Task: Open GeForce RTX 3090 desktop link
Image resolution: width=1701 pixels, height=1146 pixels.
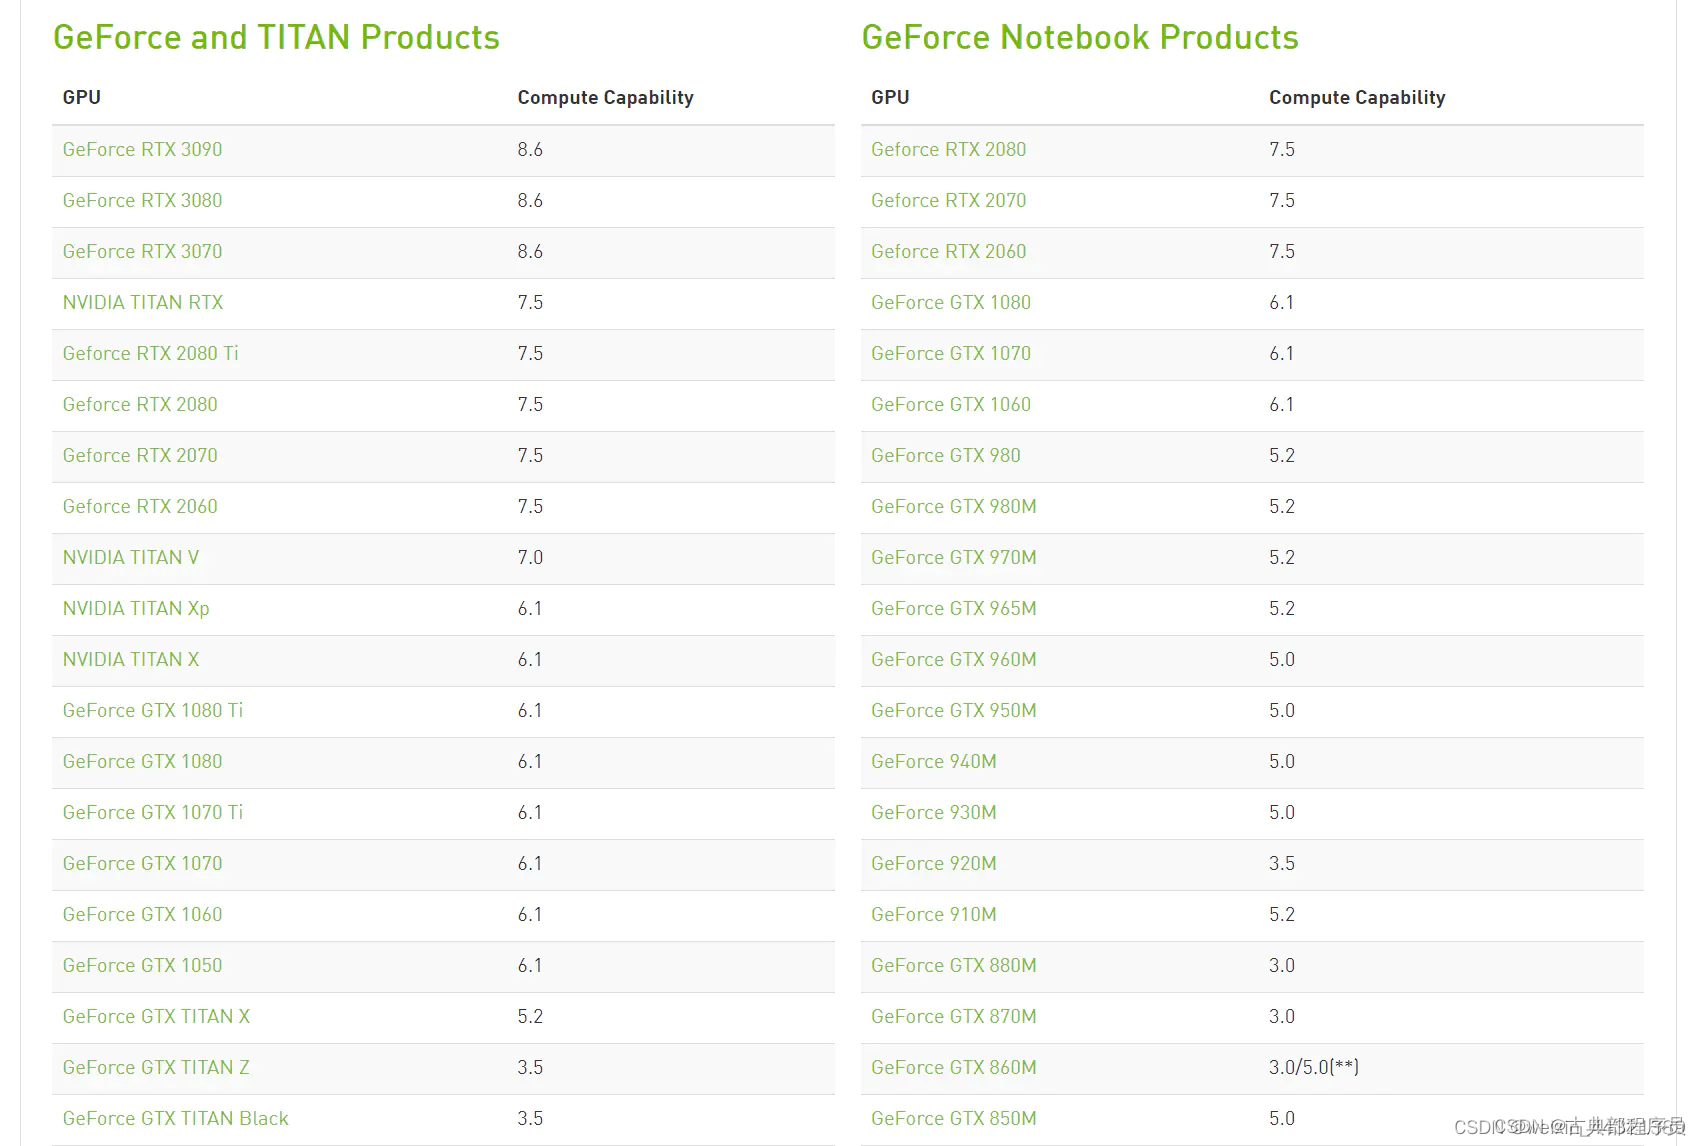Action: [142, 150]
